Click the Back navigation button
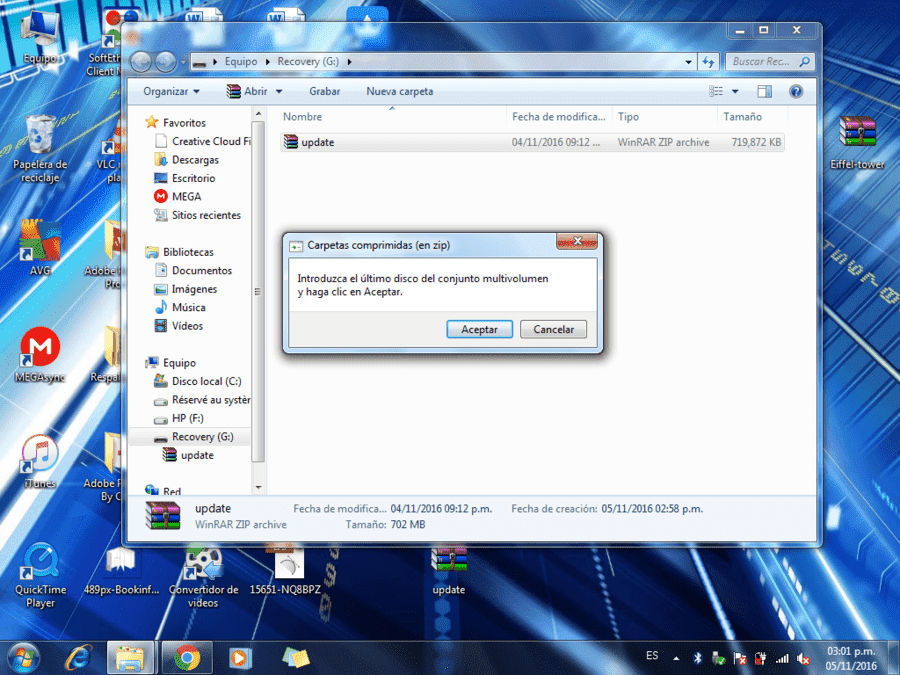Screen dimensions: 900x675 pos(141,61)
